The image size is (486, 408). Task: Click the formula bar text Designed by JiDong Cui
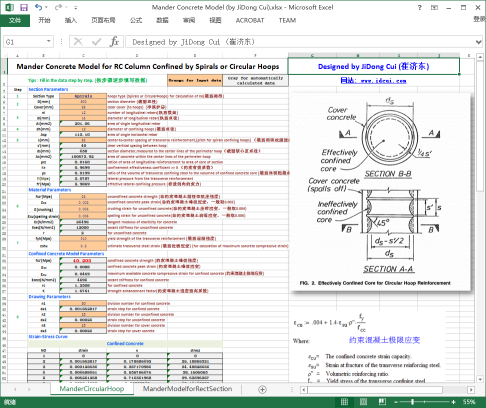point(194,42)
